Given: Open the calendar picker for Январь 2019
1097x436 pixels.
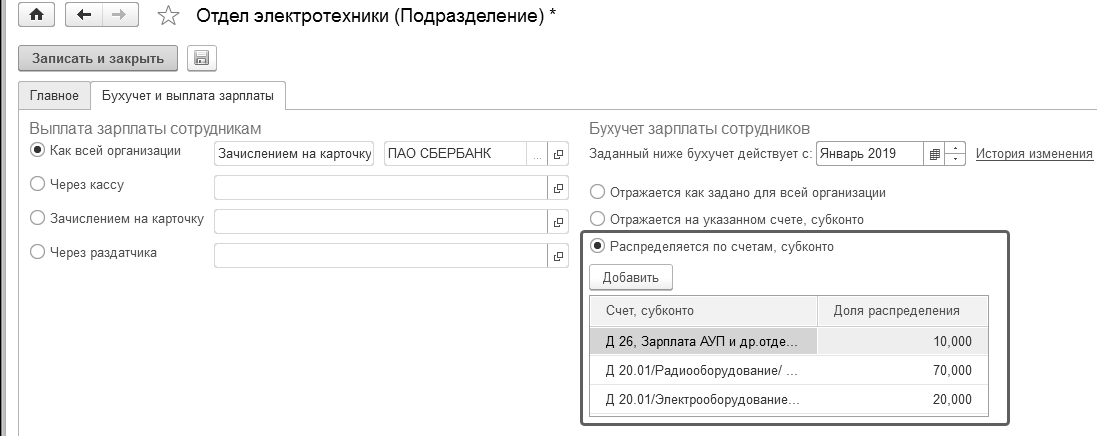Looking at the screenshot, I should coord(934,154).
